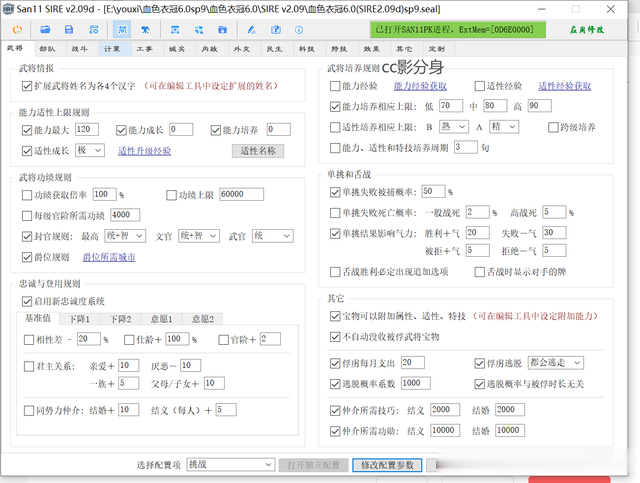Viewport: 640px width, 483px height.
Task: Open the 爵位所需城市 link
Action: click(108, 257)
